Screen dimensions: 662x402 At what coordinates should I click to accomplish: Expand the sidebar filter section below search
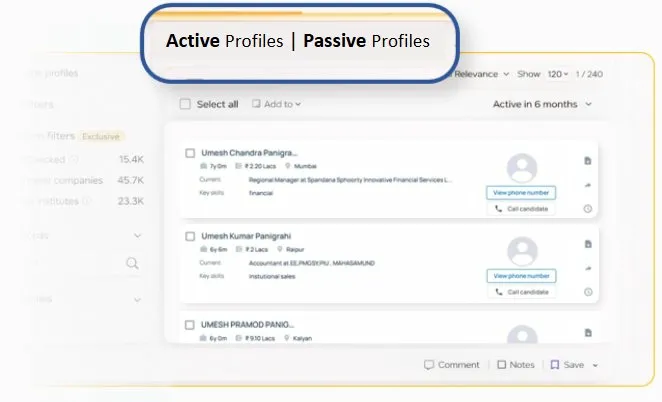click(x=137, y=300)
